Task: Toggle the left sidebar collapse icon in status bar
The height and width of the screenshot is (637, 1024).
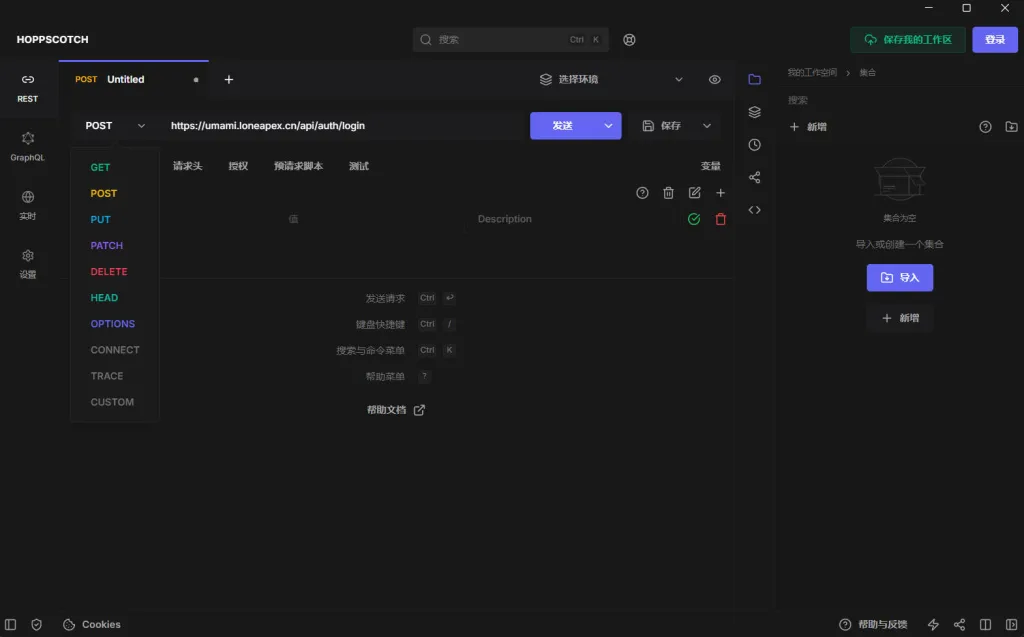Action: click(x=11, y=624)
